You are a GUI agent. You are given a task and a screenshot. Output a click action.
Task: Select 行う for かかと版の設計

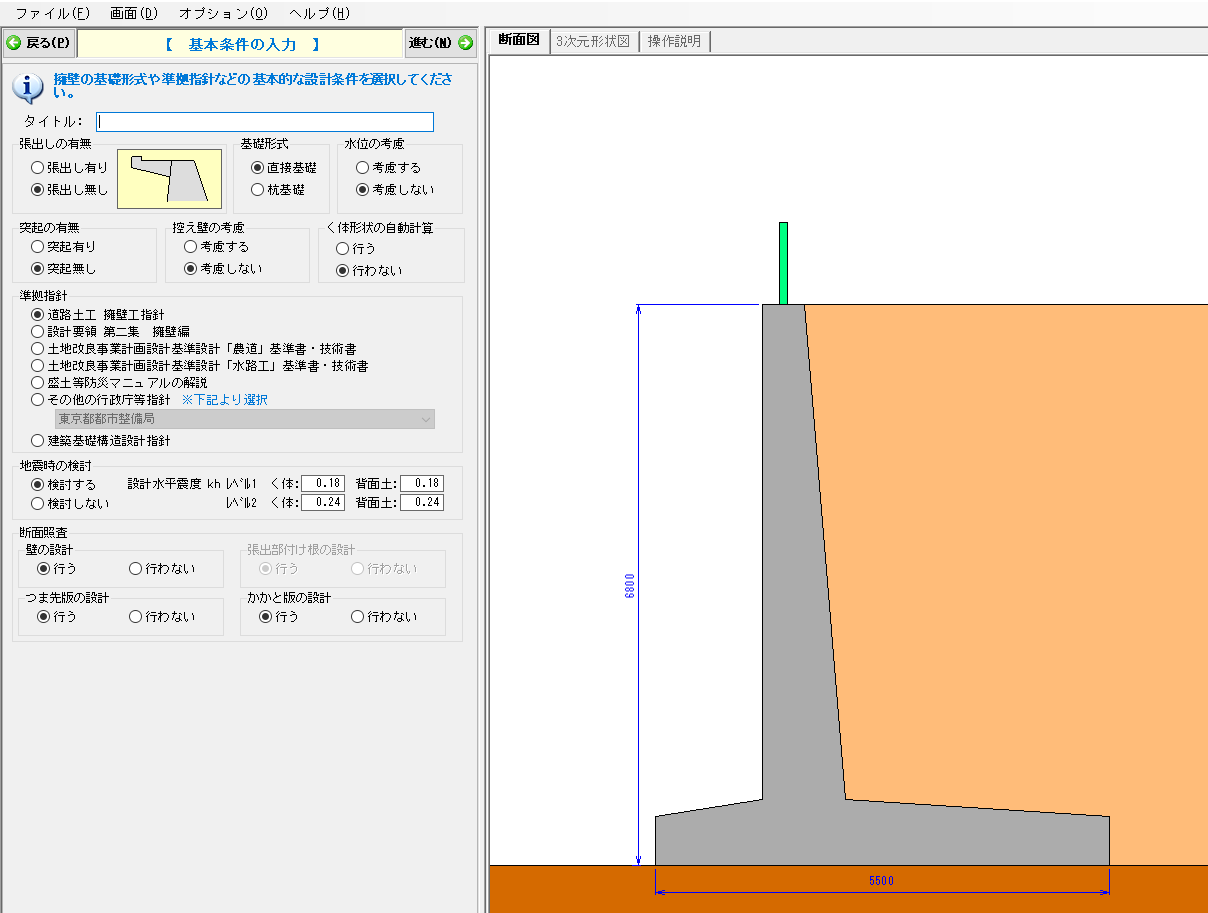(279, 617)
